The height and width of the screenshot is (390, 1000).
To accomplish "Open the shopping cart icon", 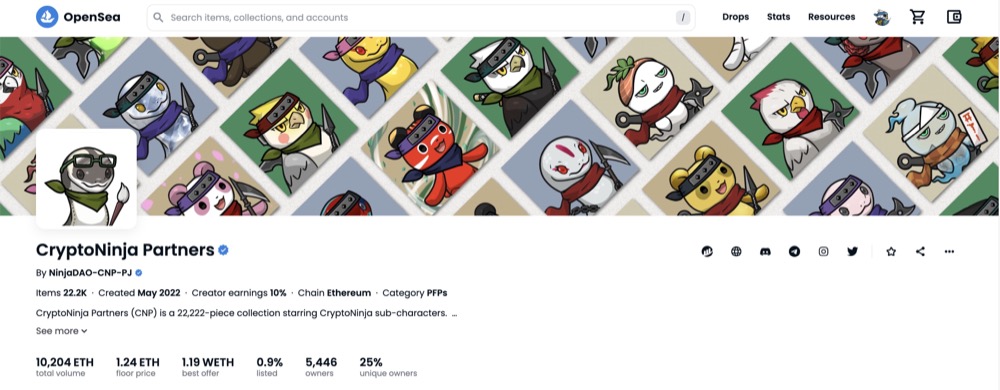I will [918, 17].
